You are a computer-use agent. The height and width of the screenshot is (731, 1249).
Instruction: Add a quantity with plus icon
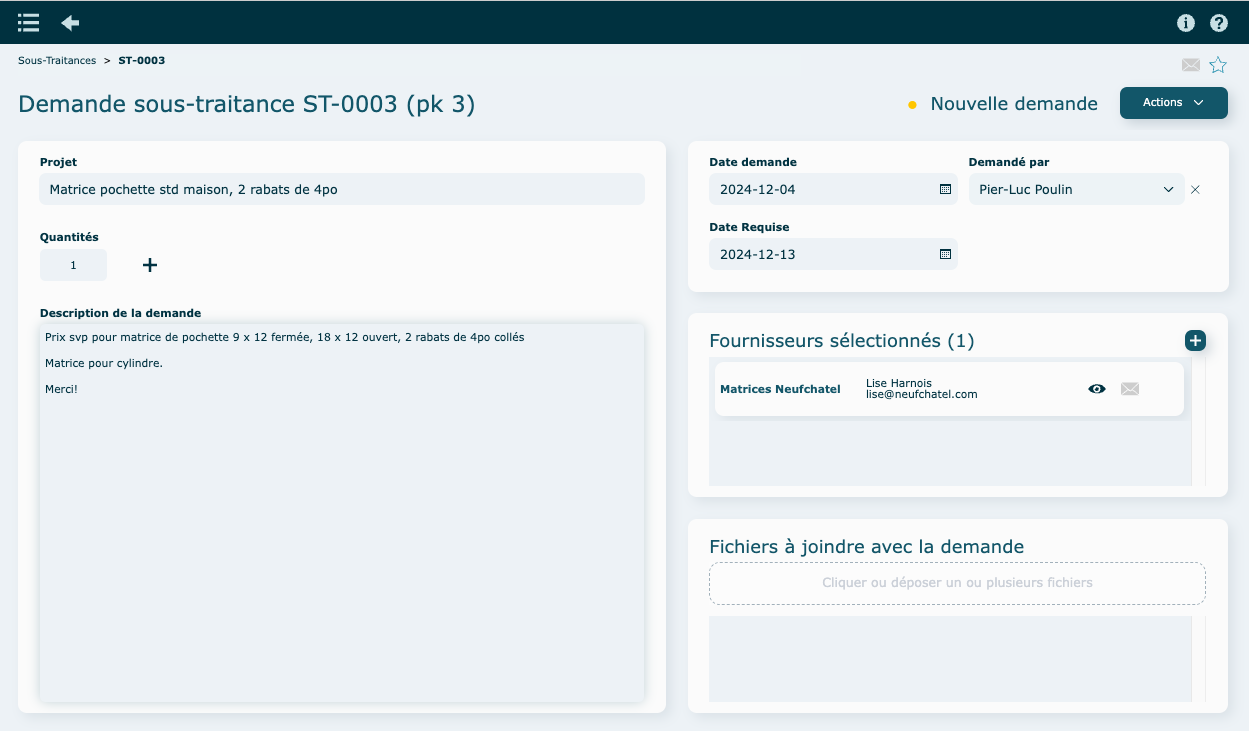[x=150, y=265]
